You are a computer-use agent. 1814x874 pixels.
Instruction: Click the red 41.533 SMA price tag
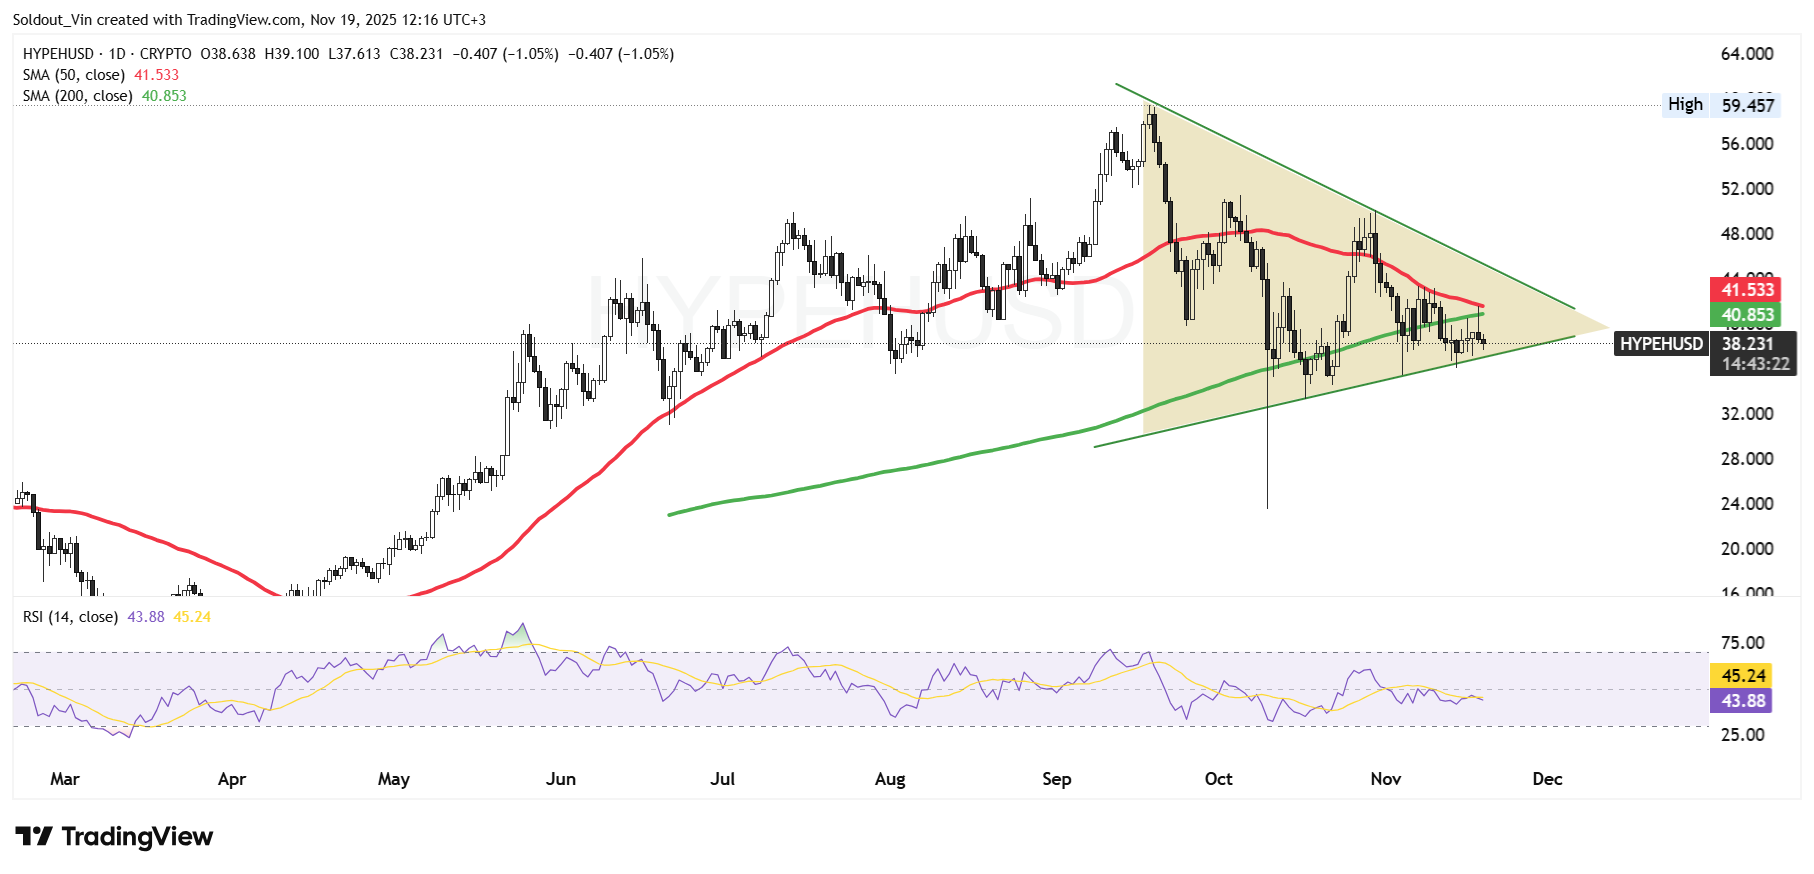coord(1747,290)
